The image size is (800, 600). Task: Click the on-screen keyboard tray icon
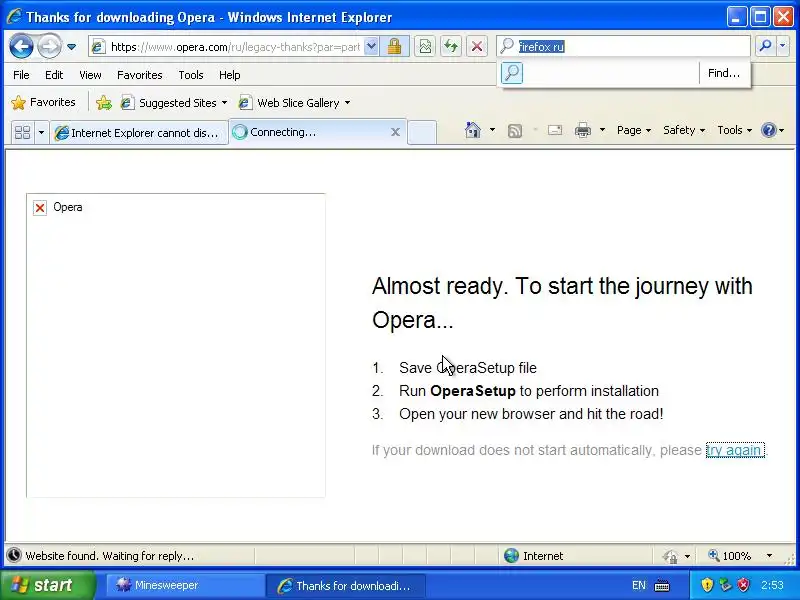click(x=662, y=585)
